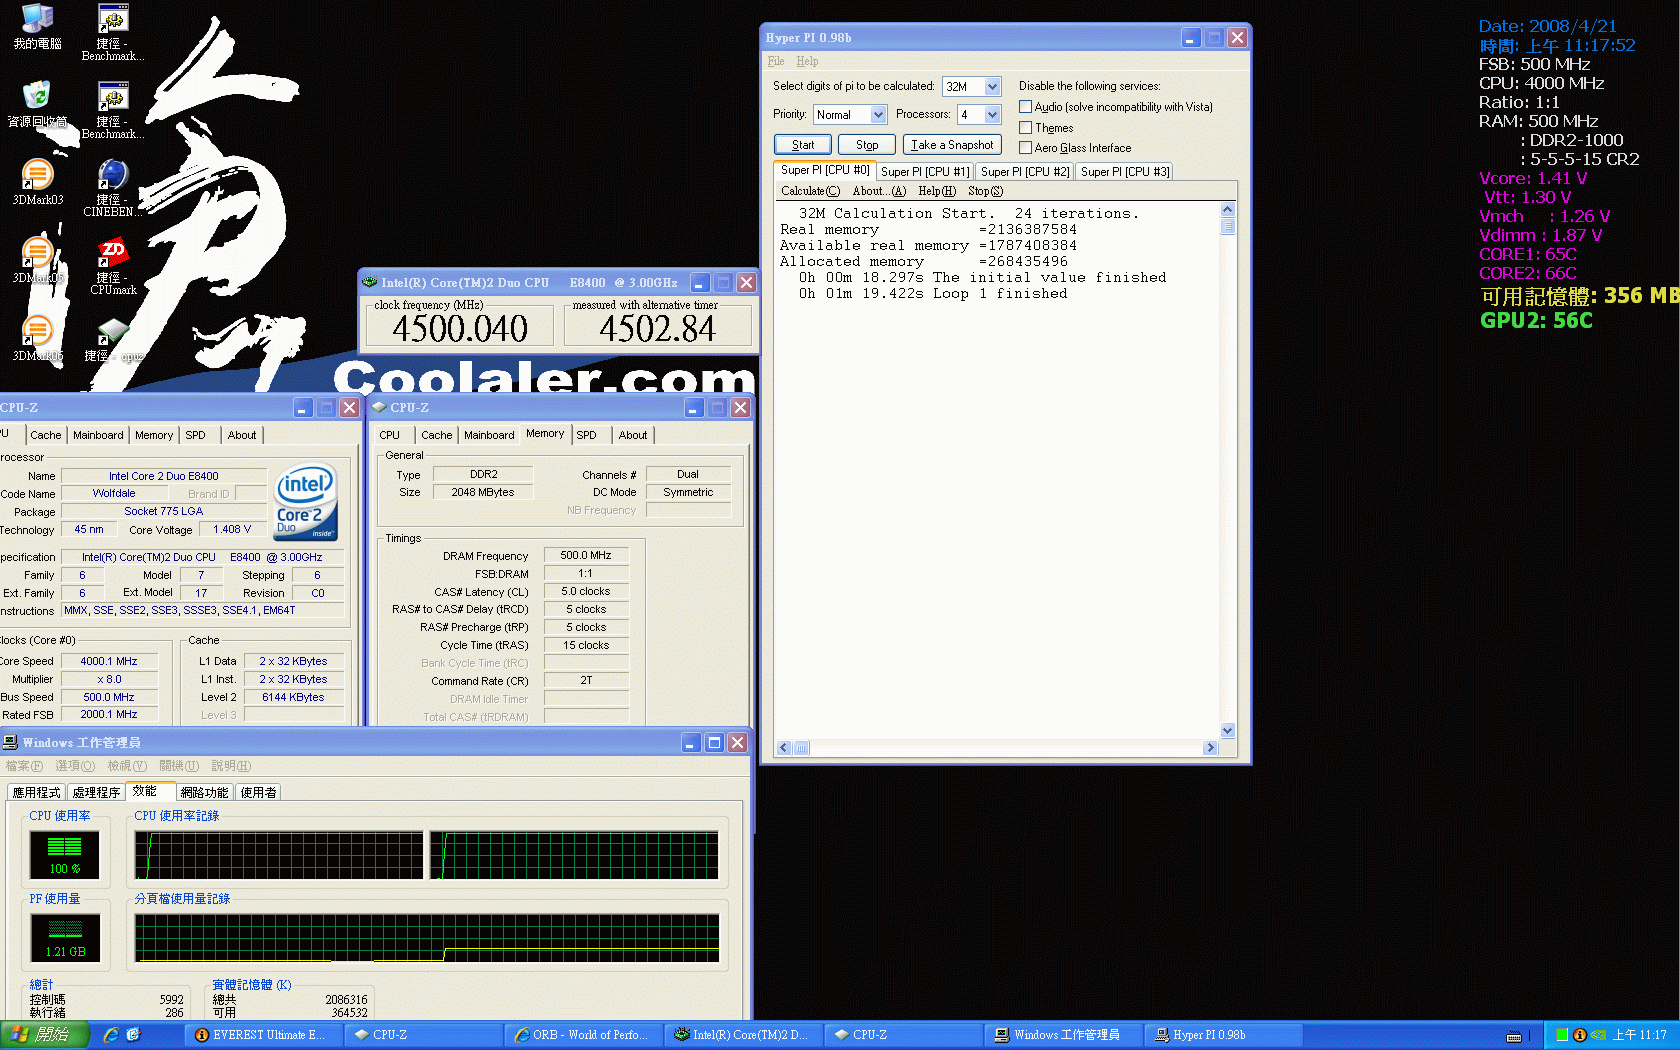Open Task Manager Users (使用者) tab
1680x1050 pixels.
pyautogui.click(x=258, y=792)
